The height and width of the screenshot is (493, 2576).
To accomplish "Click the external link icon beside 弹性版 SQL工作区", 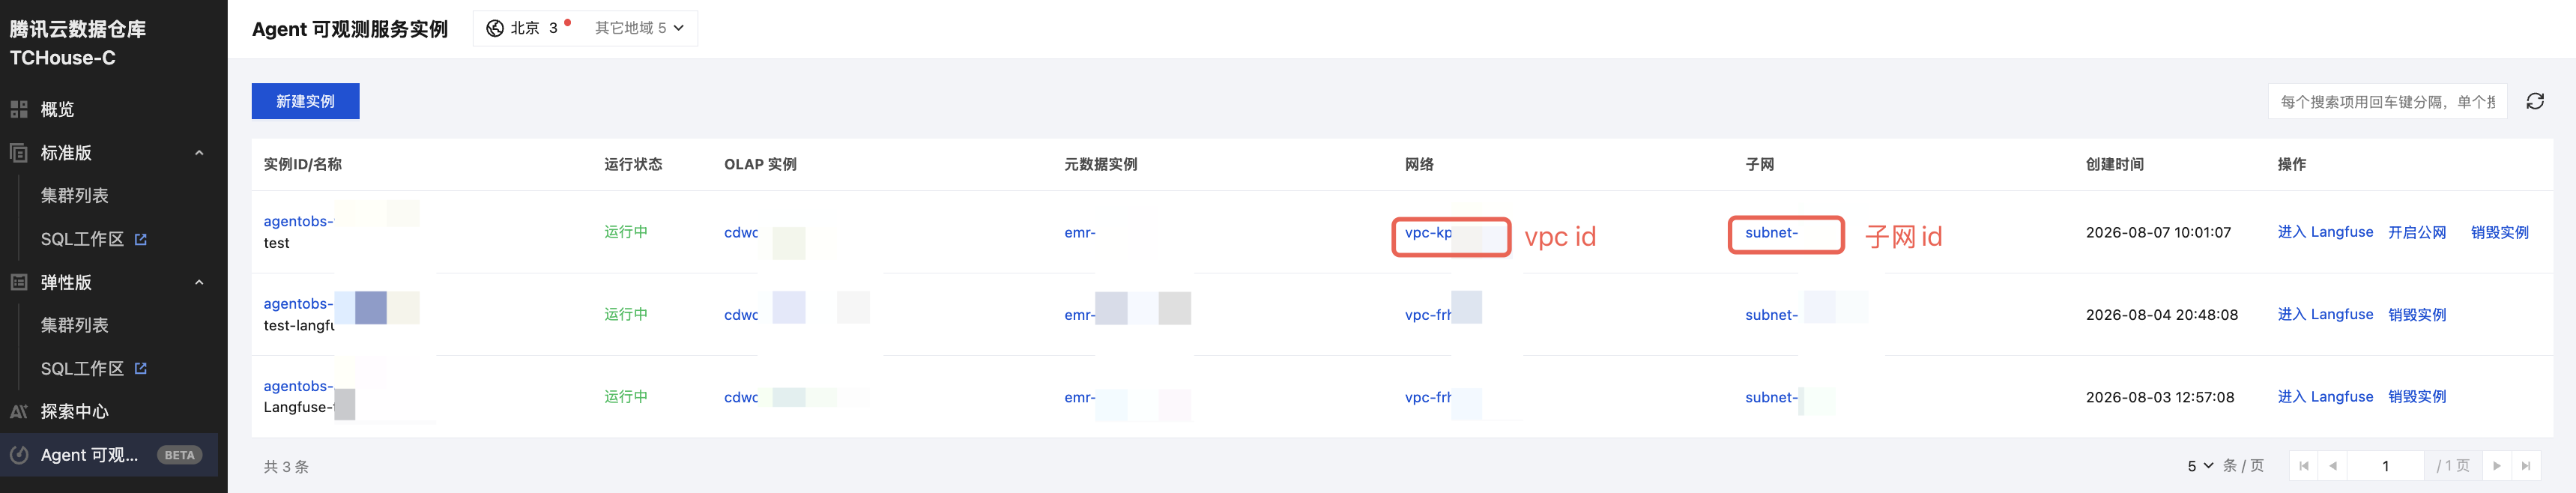I will [x=141, y=368].
